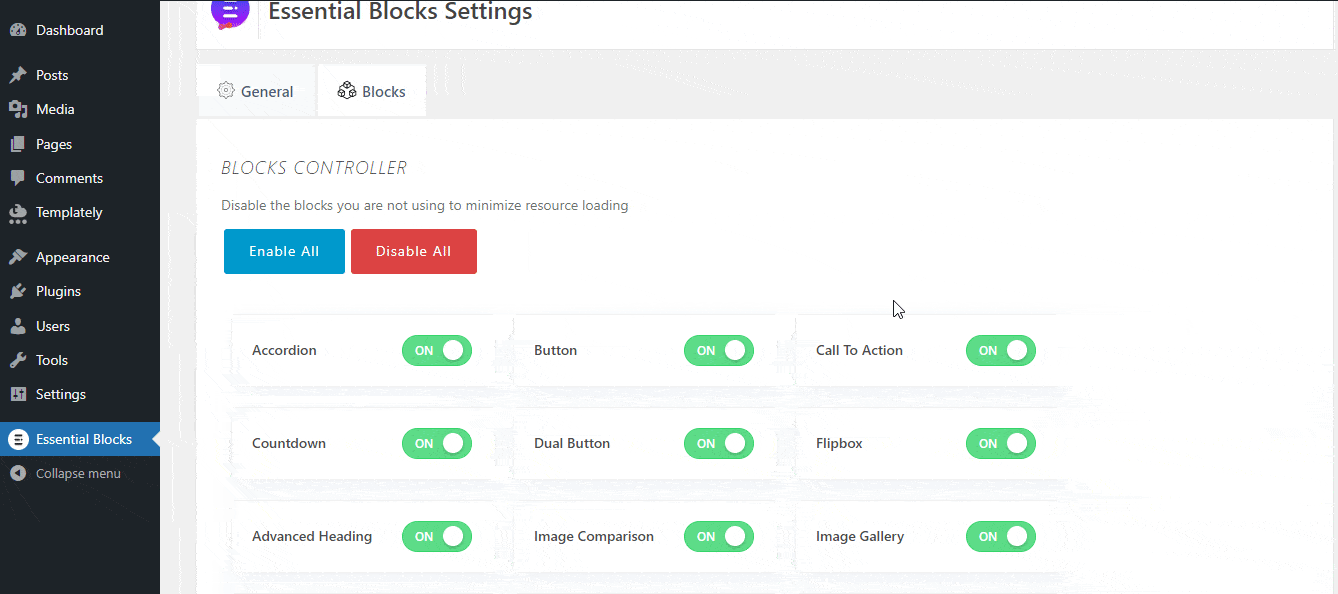Click the Dashboard gauge icon

(17, 30)
